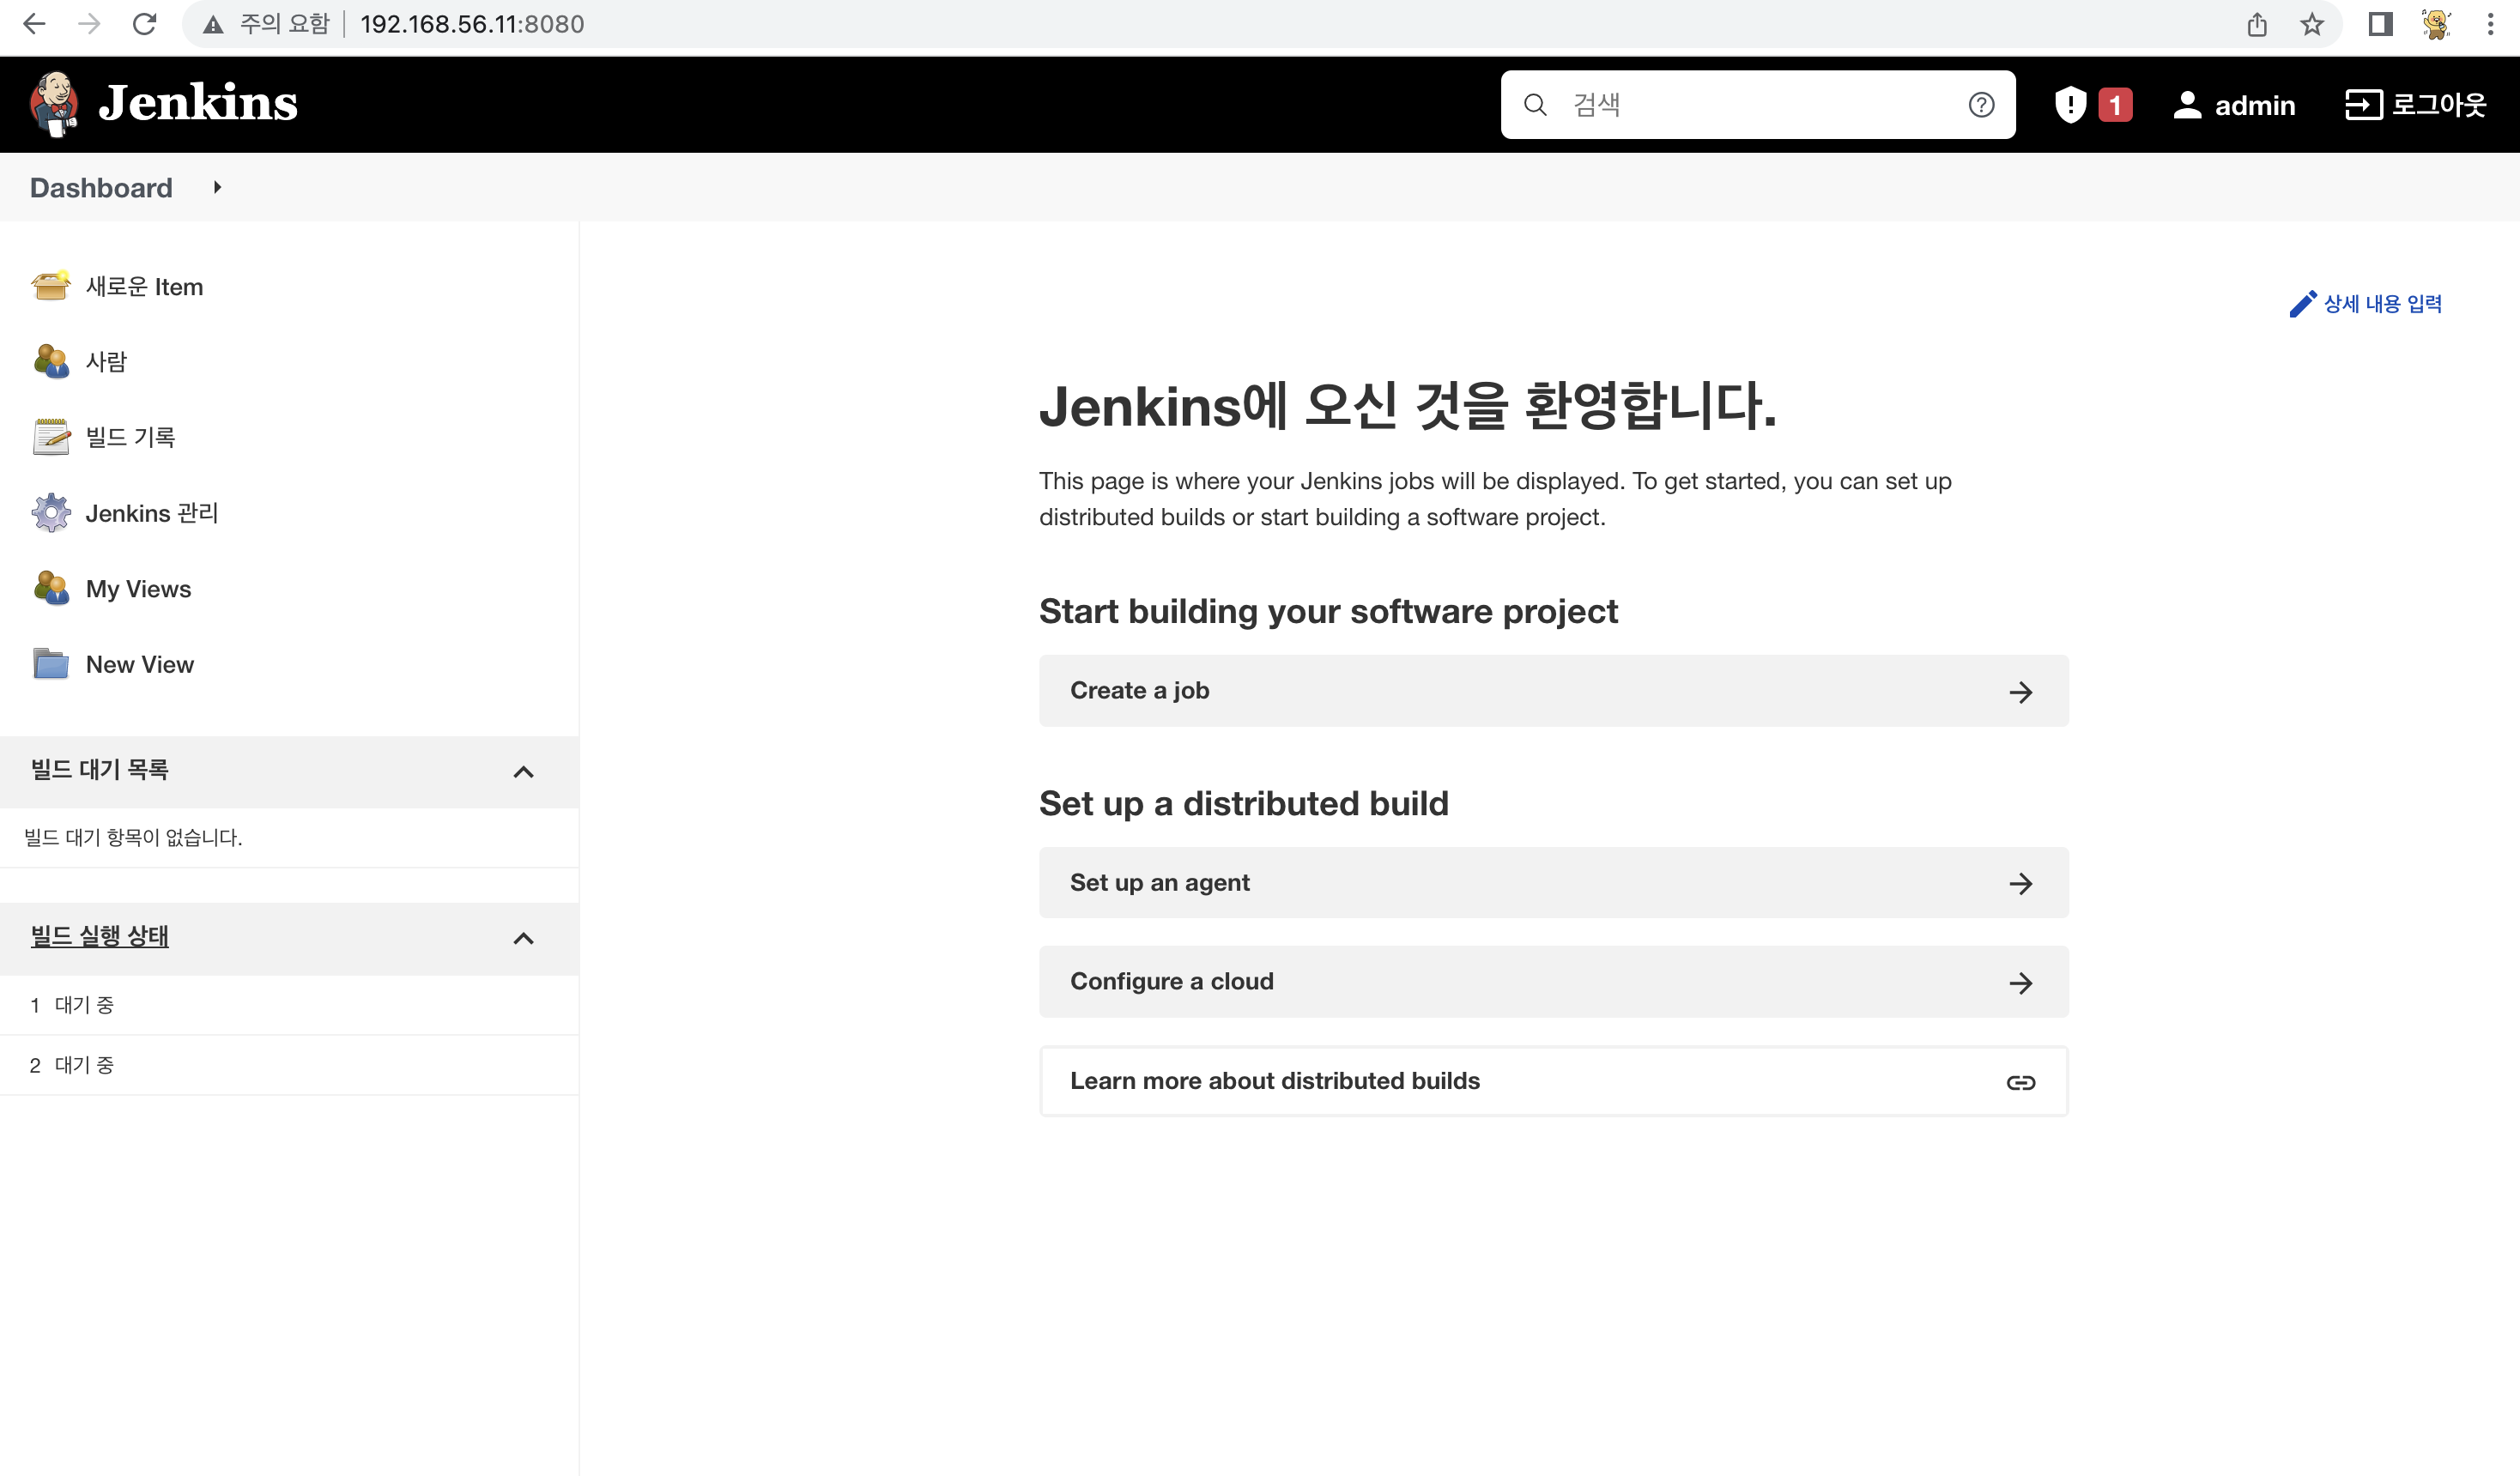The image size is (2520, 1476).
Task: Click the 로그아웃 logout icon
Action: [x=2363, y=104]
